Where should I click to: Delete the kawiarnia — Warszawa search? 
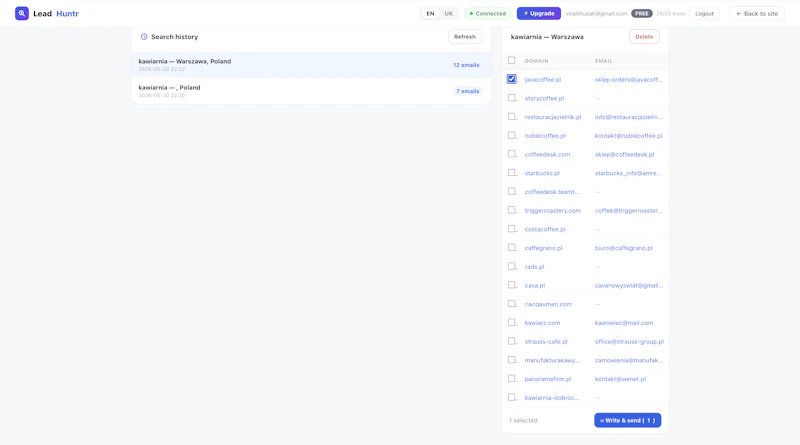point(644,37)
